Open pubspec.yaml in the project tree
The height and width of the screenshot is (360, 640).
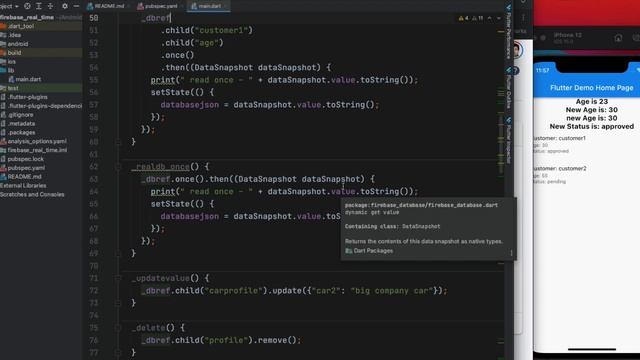[26, 168]
